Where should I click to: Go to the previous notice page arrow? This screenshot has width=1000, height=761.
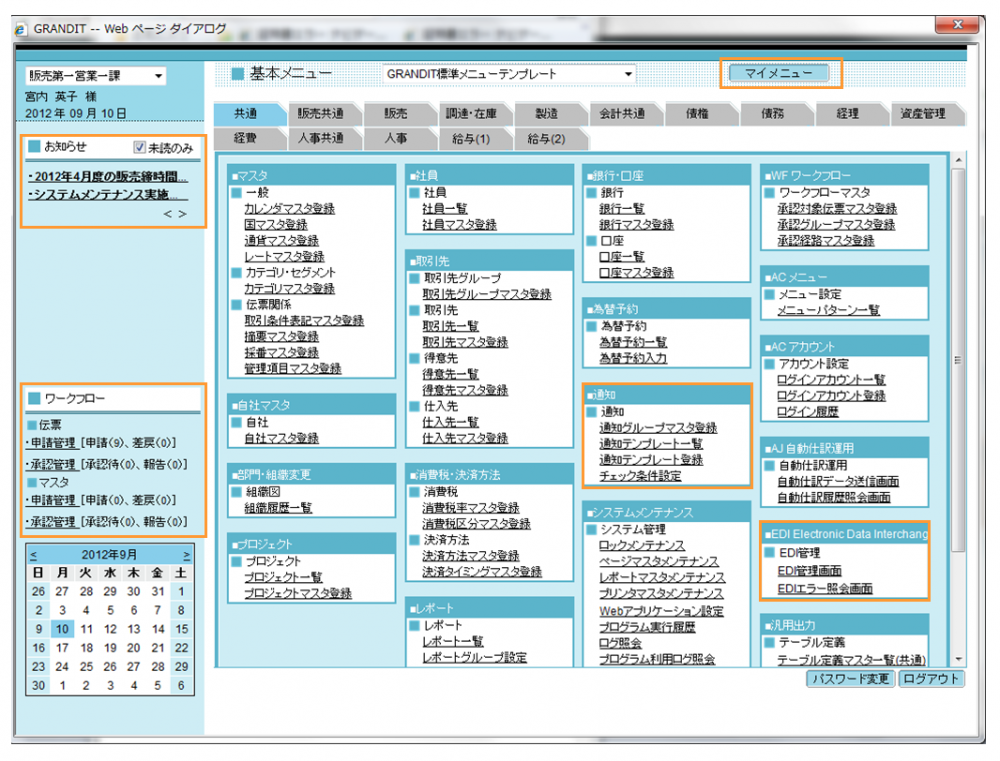click(x=167, y=214)
